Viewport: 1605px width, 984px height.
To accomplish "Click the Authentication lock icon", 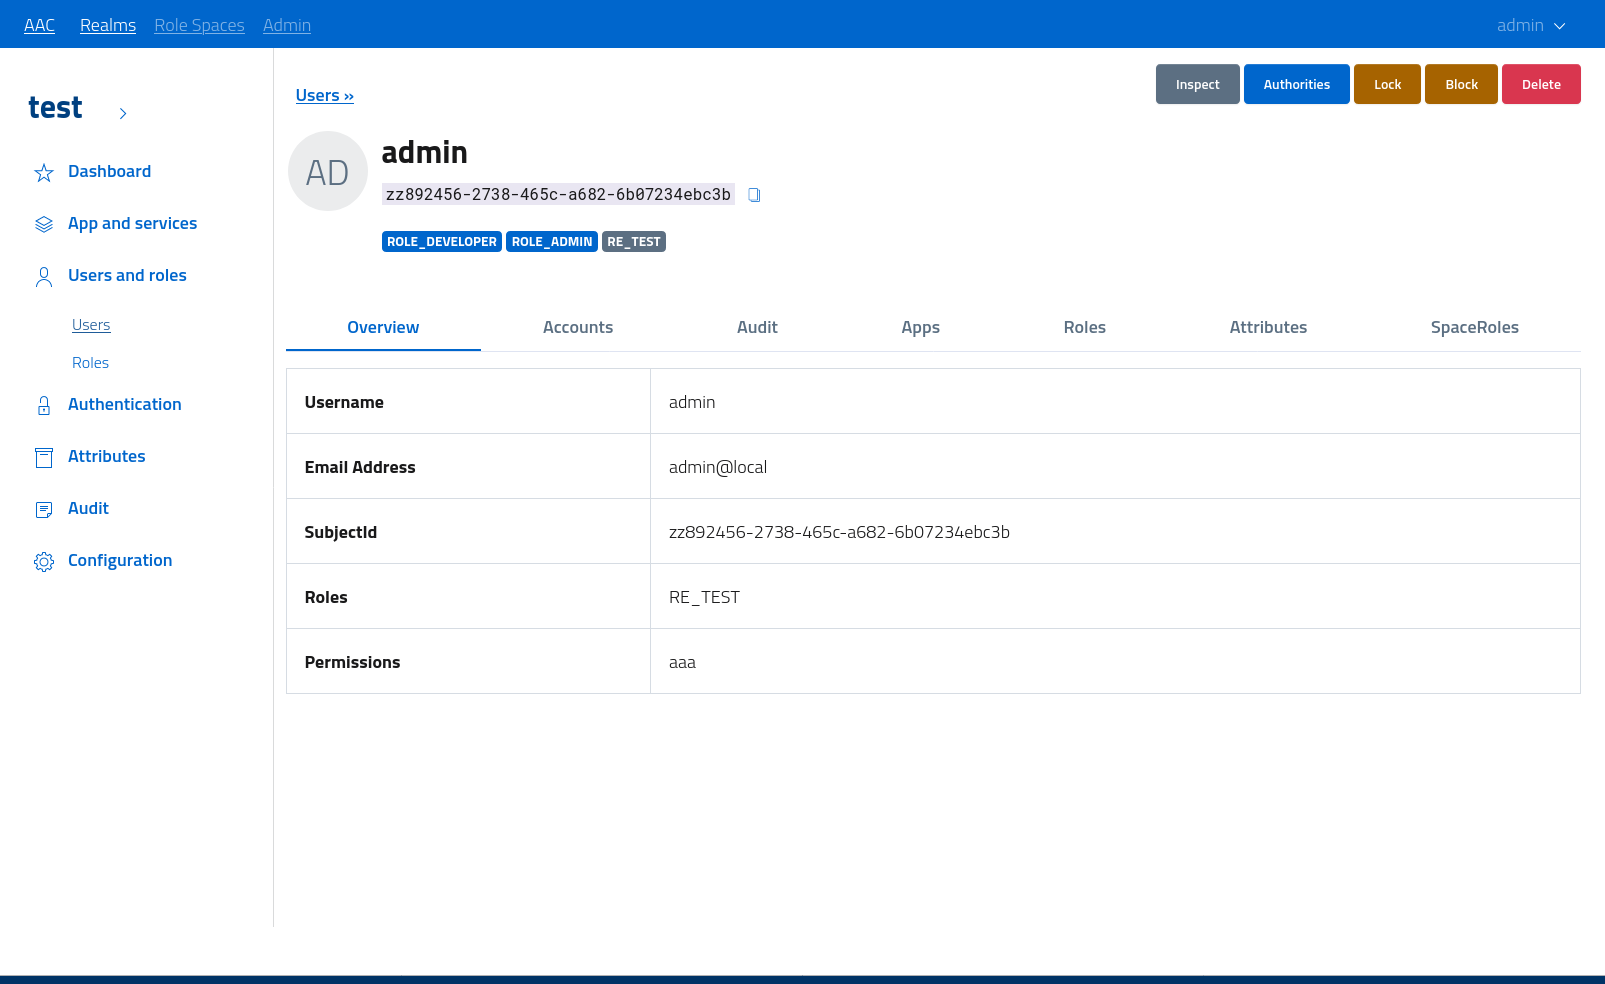I will 44,405.
